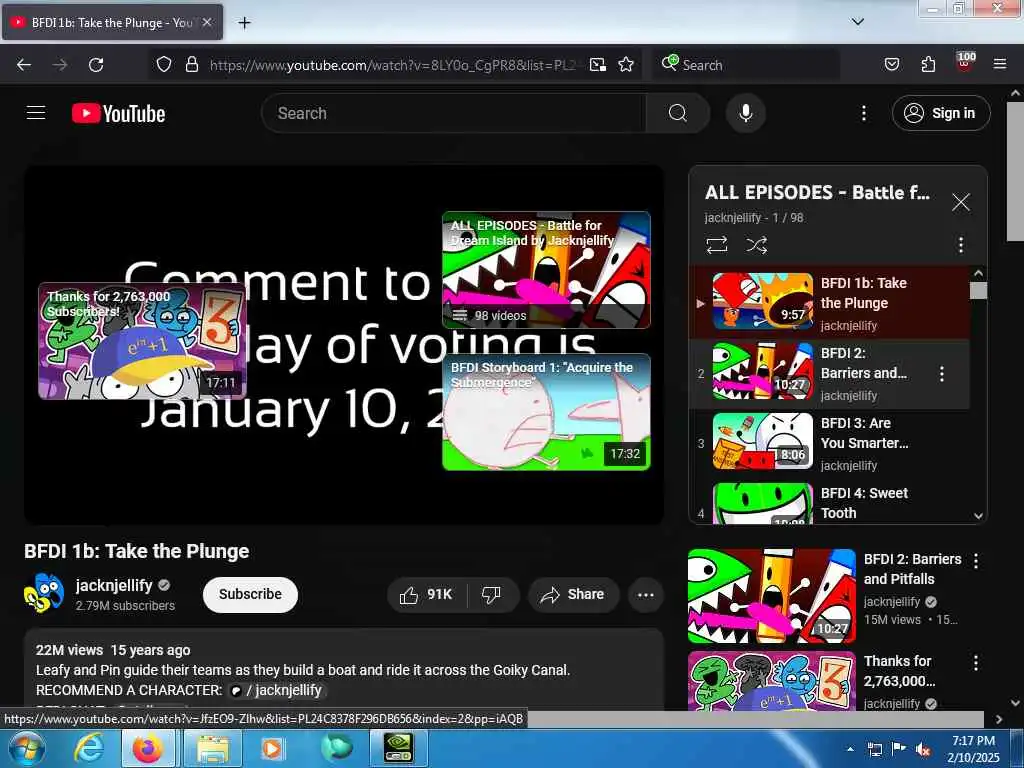Open the YouTube guide hamburger menu

tap(36, 113)
